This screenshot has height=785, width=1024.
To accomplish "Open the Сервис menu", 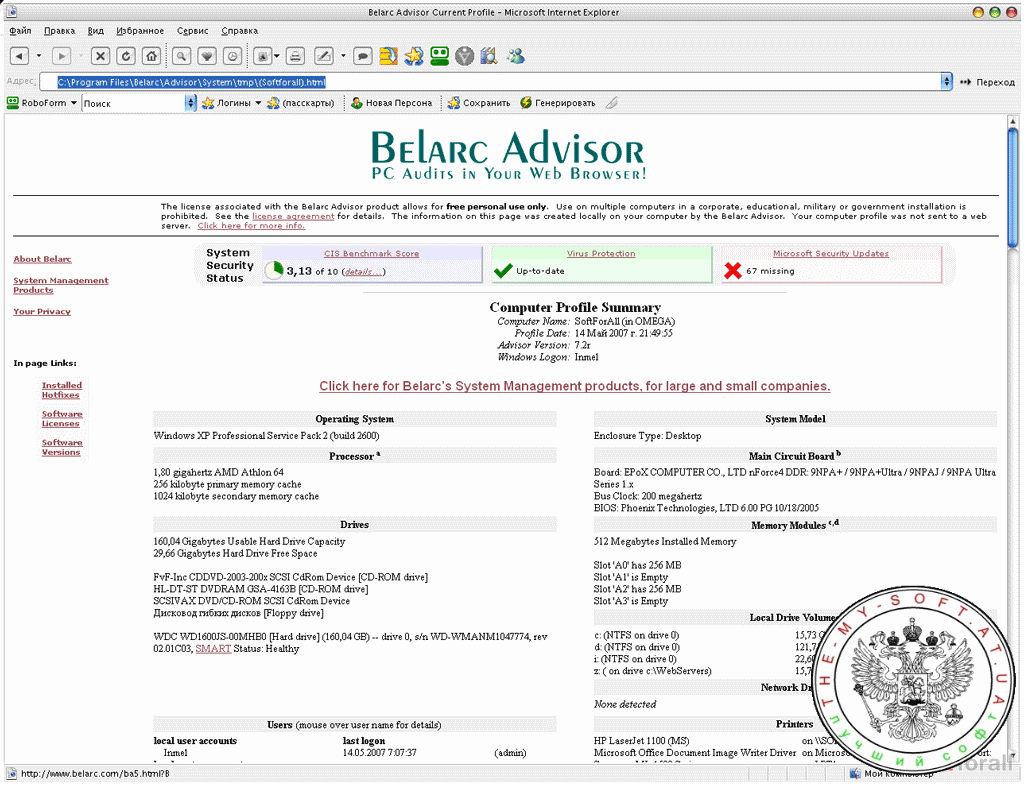I will coord(192,31).
